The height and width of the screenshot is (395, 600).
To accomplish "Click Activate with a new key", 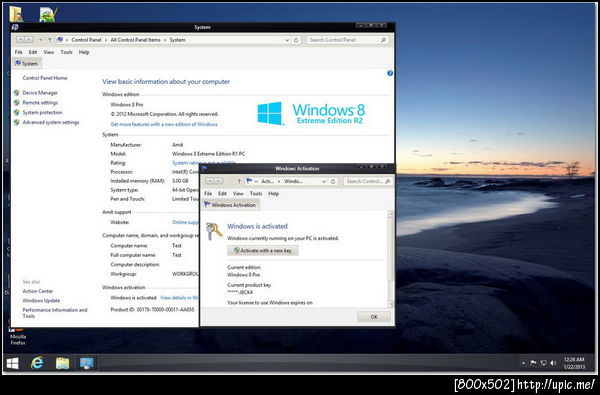I will pos(262,251).
